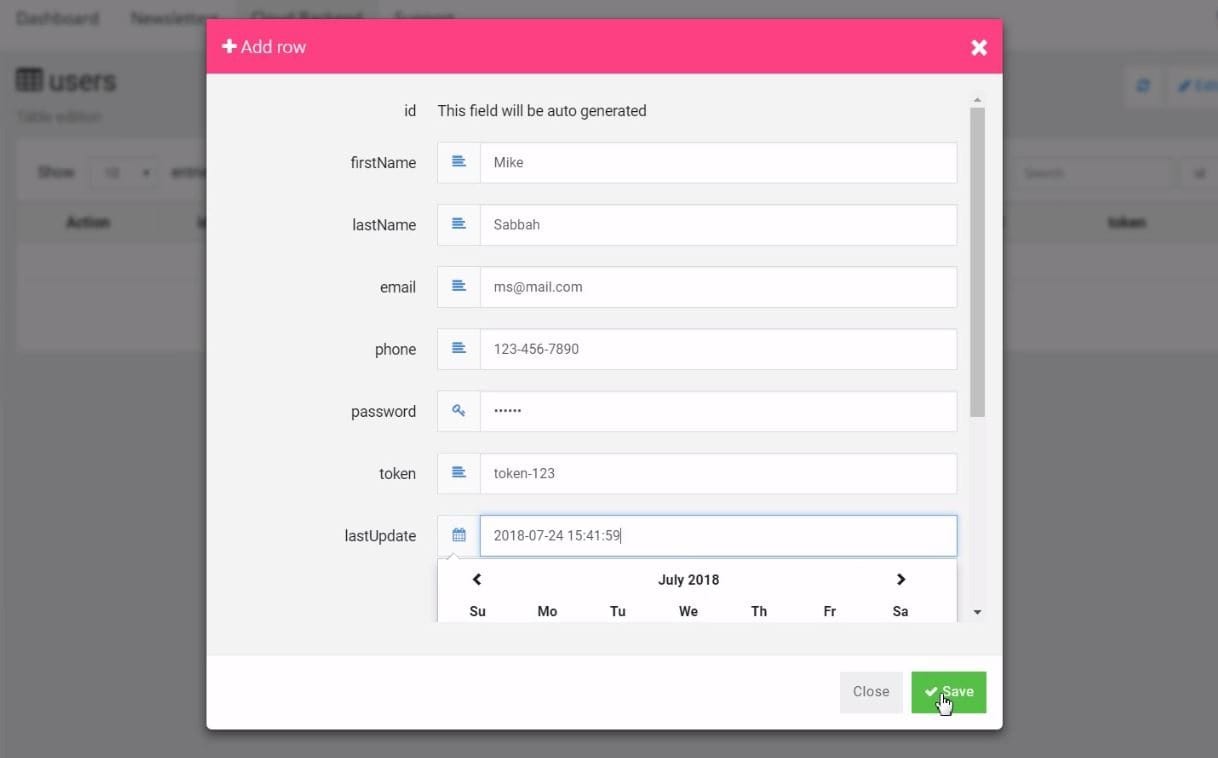Close the Add row dialog with X

979,47
